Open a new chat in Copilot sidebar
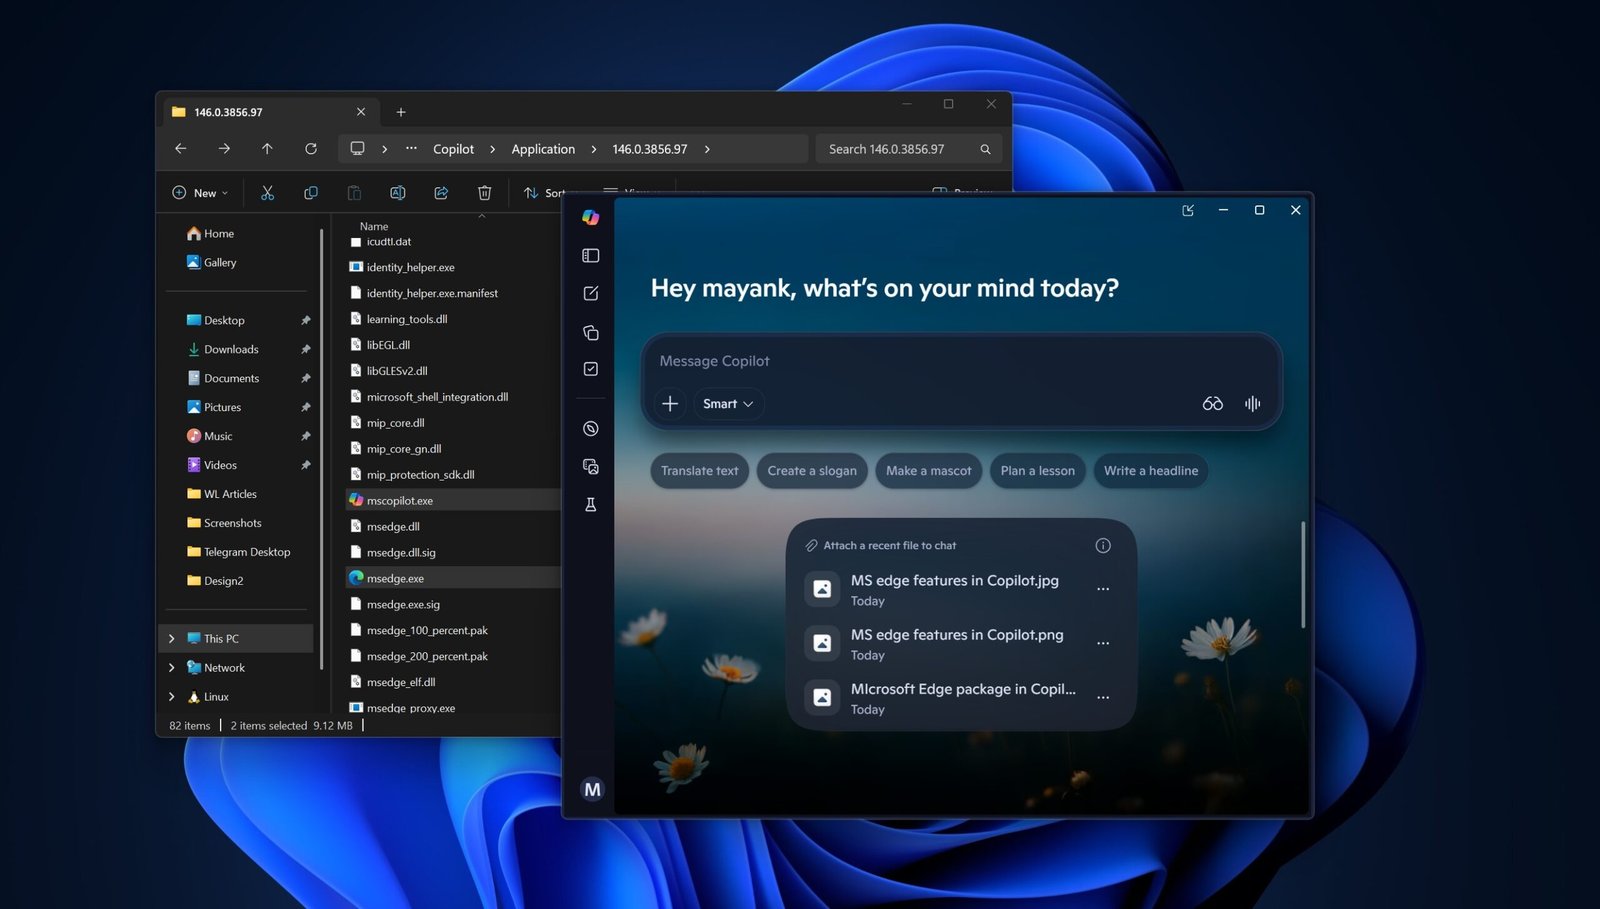1600x909 pixels. tap(590, 293)
